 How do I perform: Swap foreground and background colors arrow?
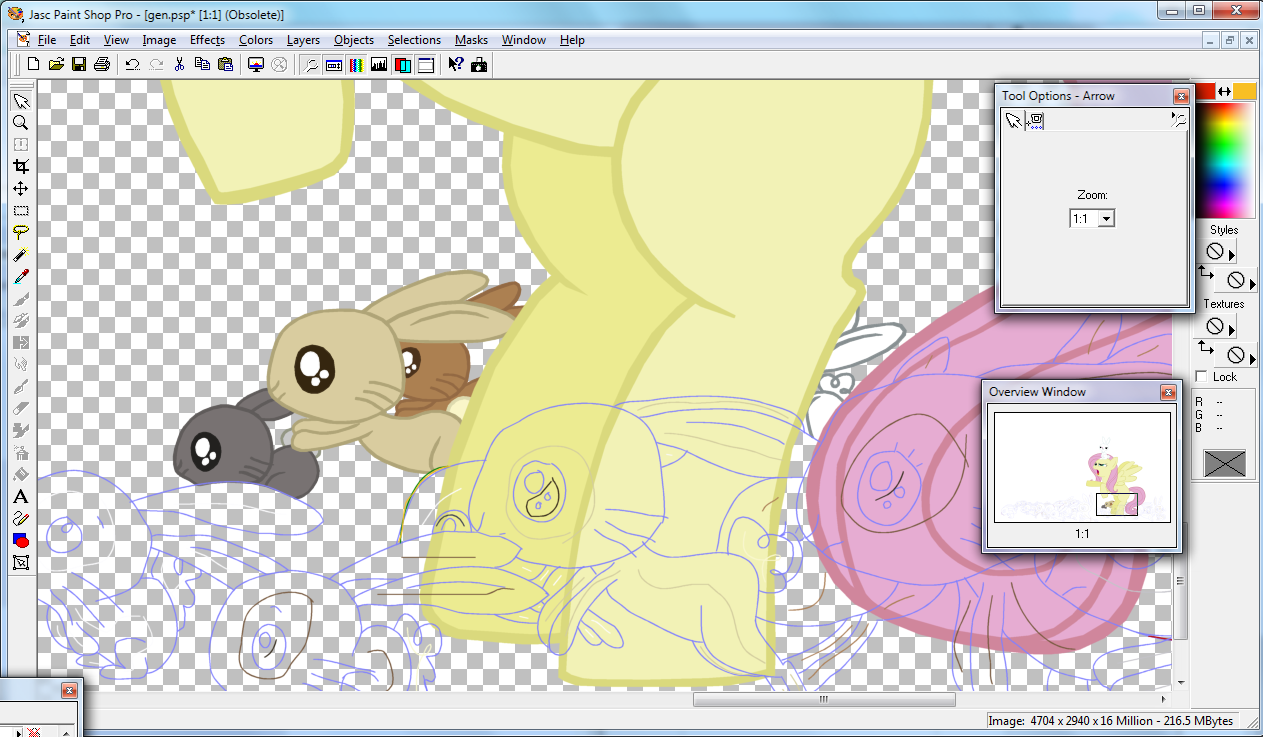[x=1224, y=92]
